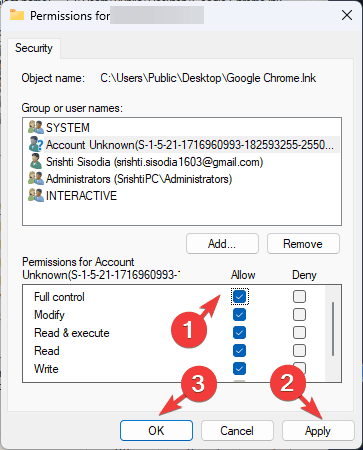The height and width of the screenshot is (450, 363).
Task: Click the Write permission label
Action: tap(46, 369)
